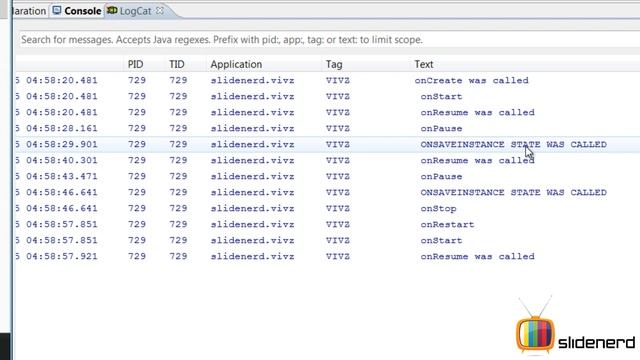The width and height of the screenshot is (640, 360).
Task: Click the PID column header
Action: 135,64
